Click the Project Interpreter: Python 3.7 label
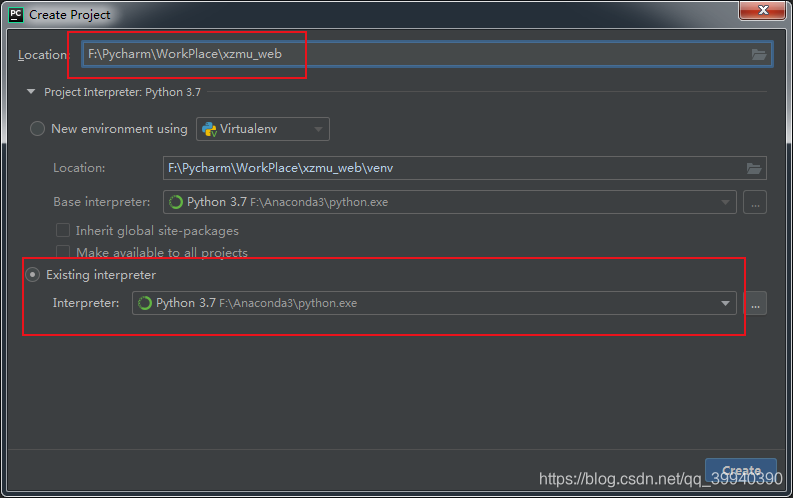 pos(122,92)
